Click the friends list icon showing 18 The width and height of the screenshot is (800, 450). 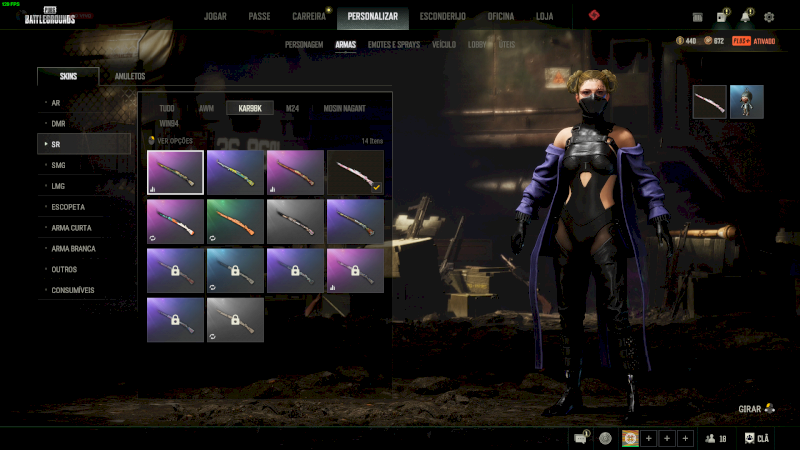pyautogui.click(x=715, y=438)
